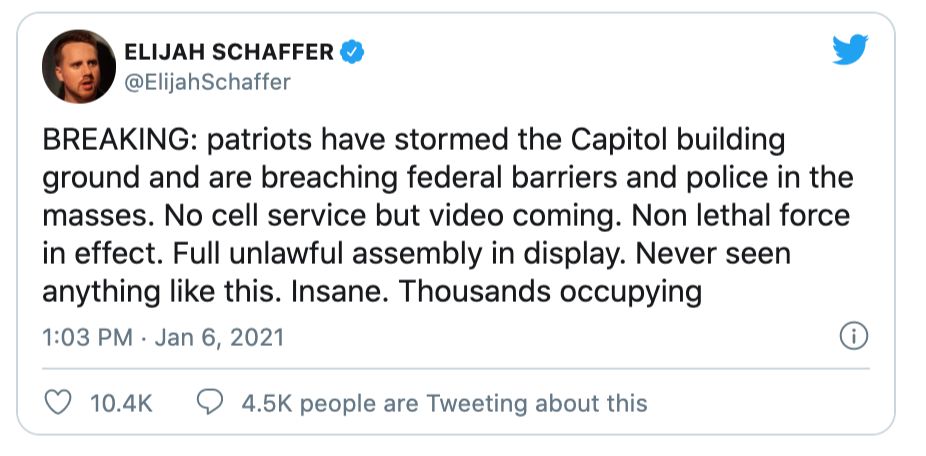Screen dimensions: 926x456
Task: Open "4.5K people are Tweeting about this"
Action: 444,403
